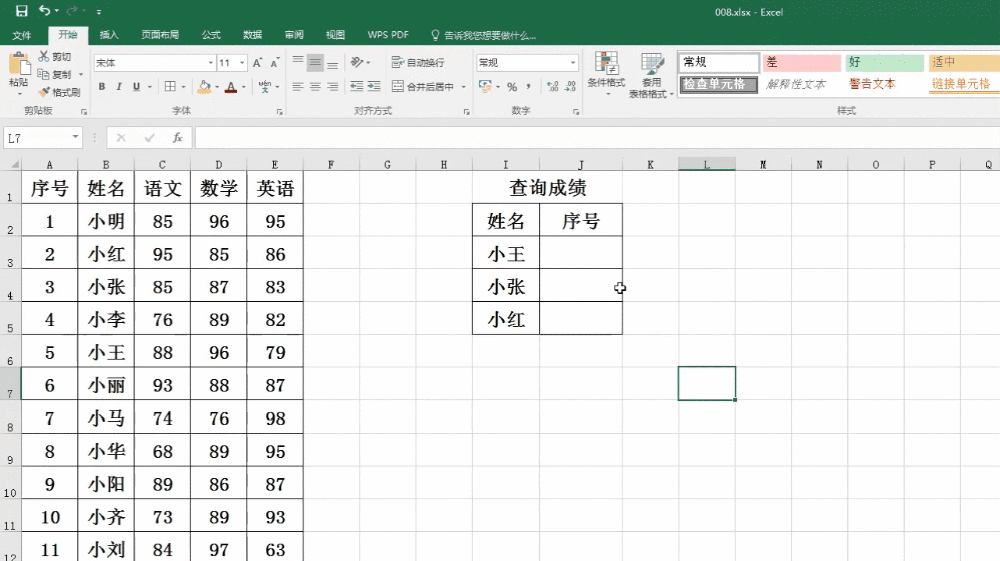Apply the 好 cell style
Viewport: 1000px width, 561px height.
pyautogui.click(x=884, y=62)
